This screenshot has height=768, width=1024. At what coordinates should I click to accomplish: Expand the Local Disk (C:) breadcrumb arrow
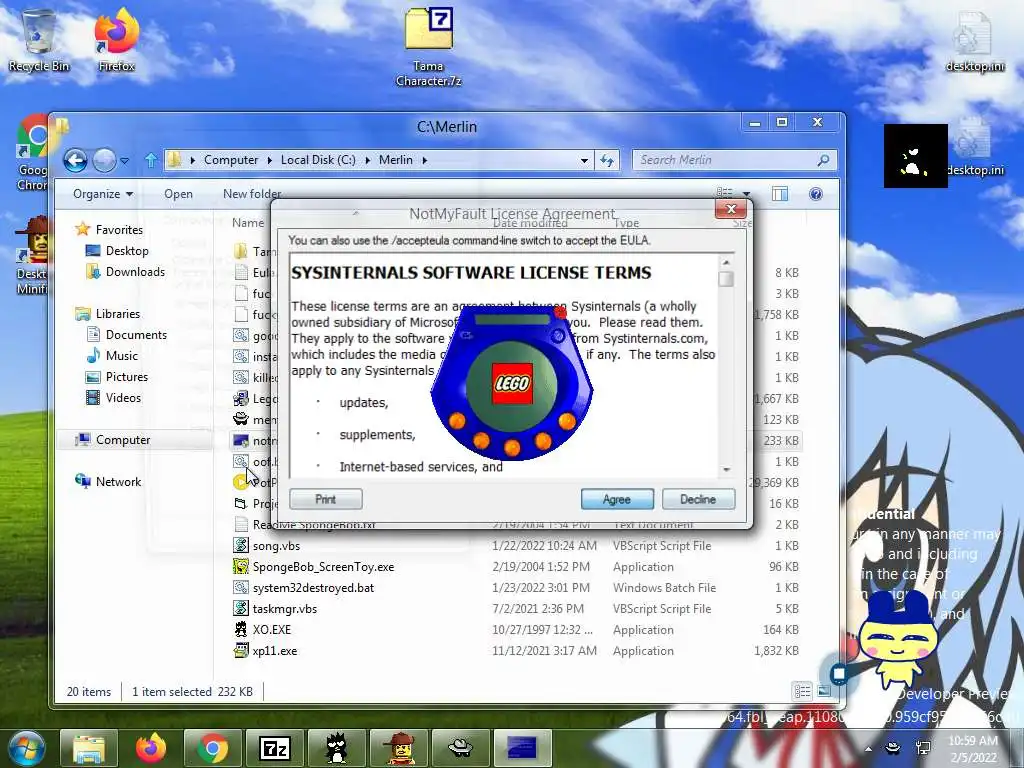[367, 160]
